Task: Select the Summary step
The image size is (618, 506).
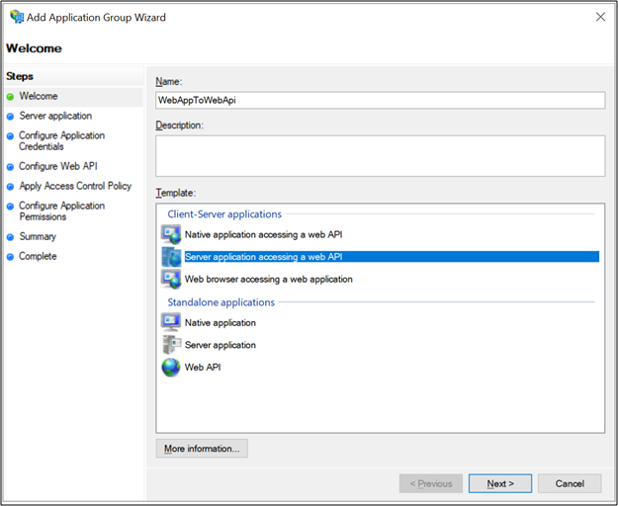Action: point(38,236)
